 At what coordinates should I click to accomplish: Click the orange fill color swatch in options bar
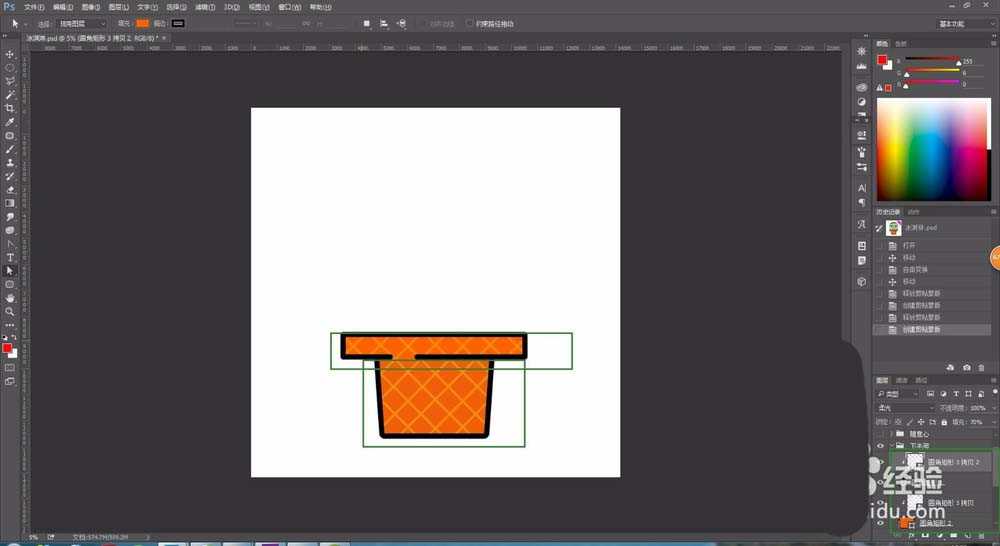pyautogui.click(x=142, y=23)
